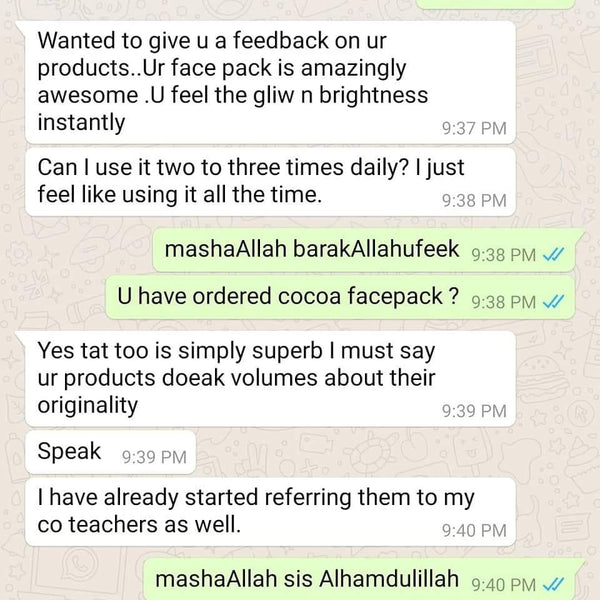
Task: Click the 9:38 PM timestamp on received message
Action: click(x=474, y=201)
